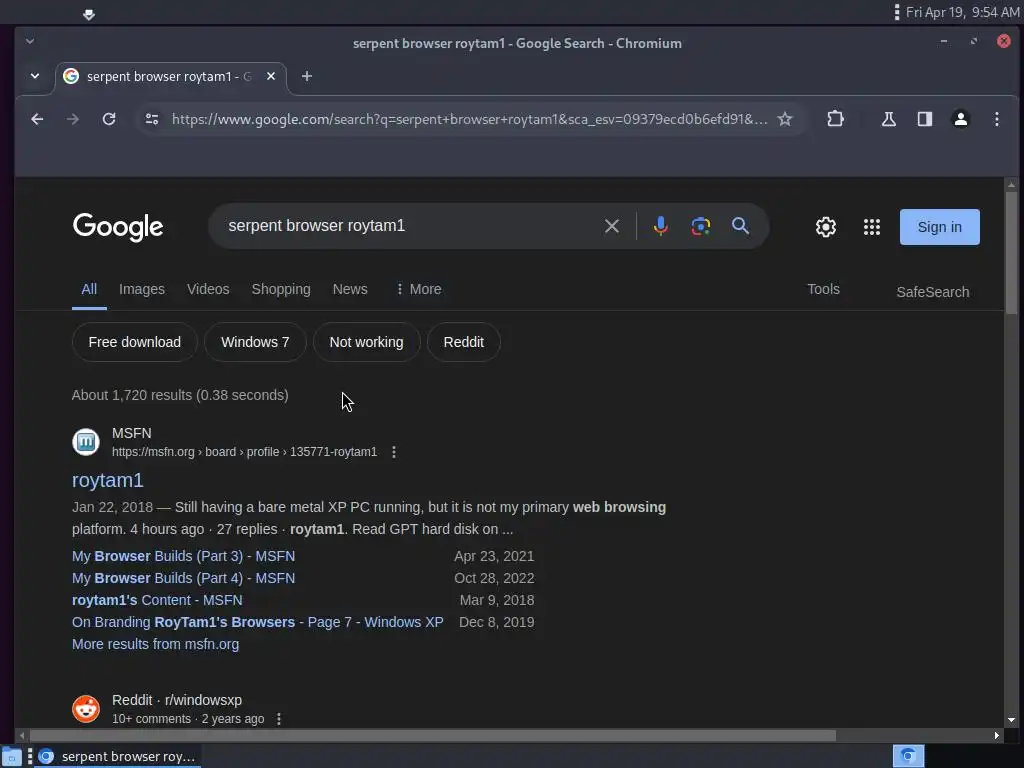Click the top panel date and time
The image size is (1024, 768).
962,12
